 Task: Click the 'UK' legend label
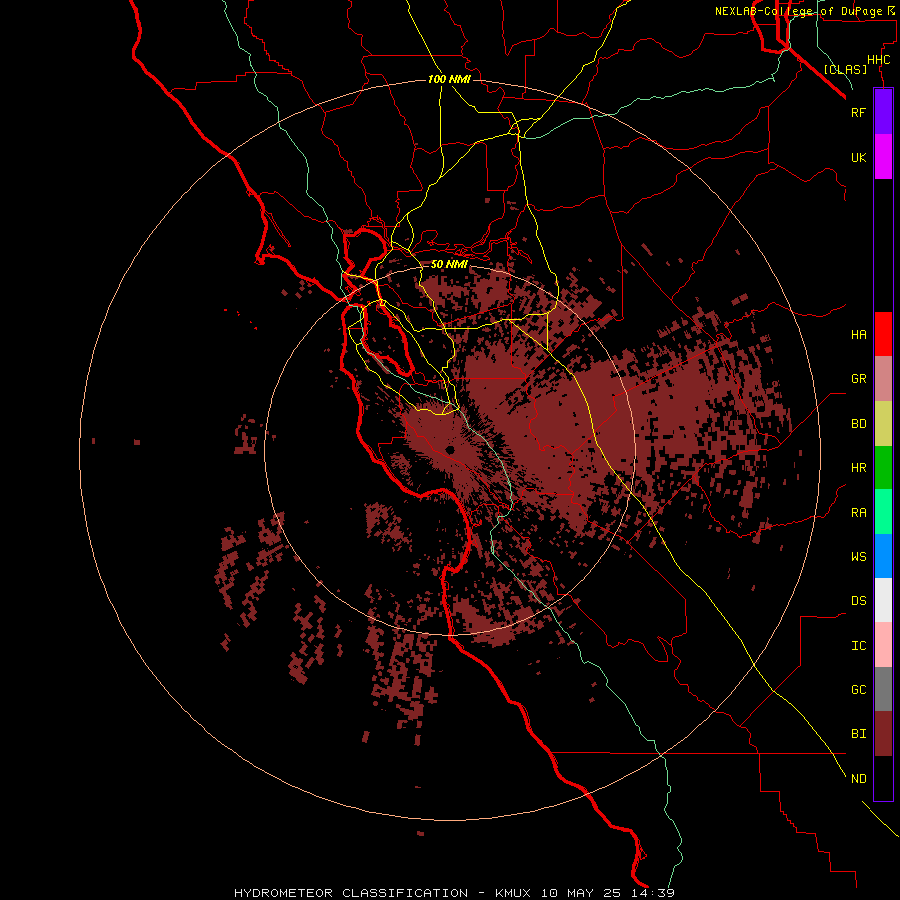coord(858,157)
